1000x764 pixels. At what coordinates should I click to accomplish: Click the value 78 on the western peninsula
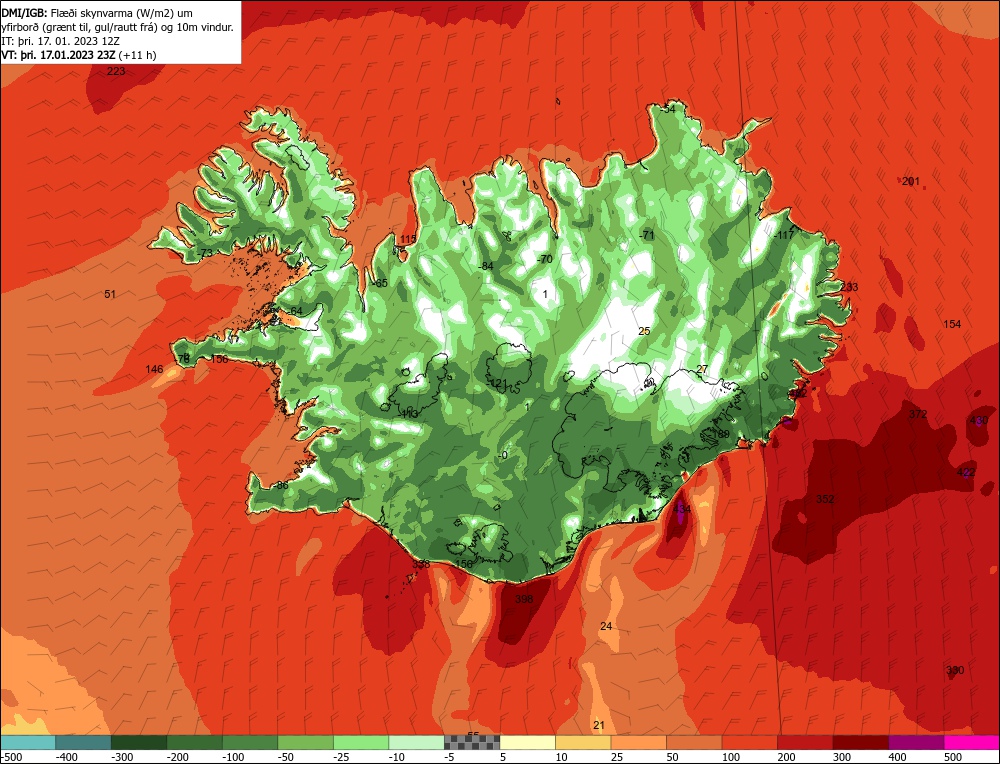184,358
